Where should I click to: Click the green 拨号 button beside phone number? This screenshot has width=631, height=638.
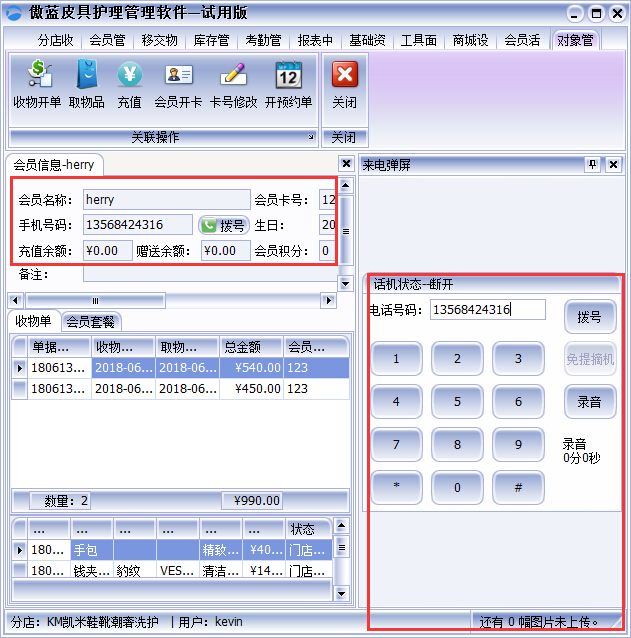[x=223, y=225]
